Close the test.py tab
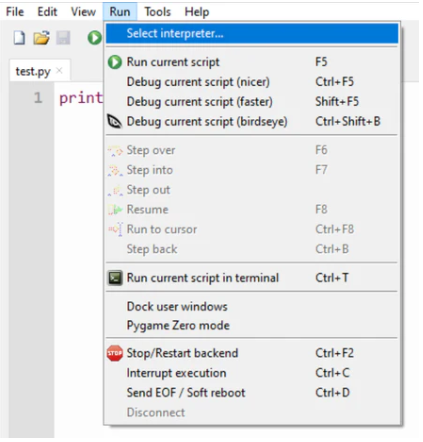 [59, 70]
